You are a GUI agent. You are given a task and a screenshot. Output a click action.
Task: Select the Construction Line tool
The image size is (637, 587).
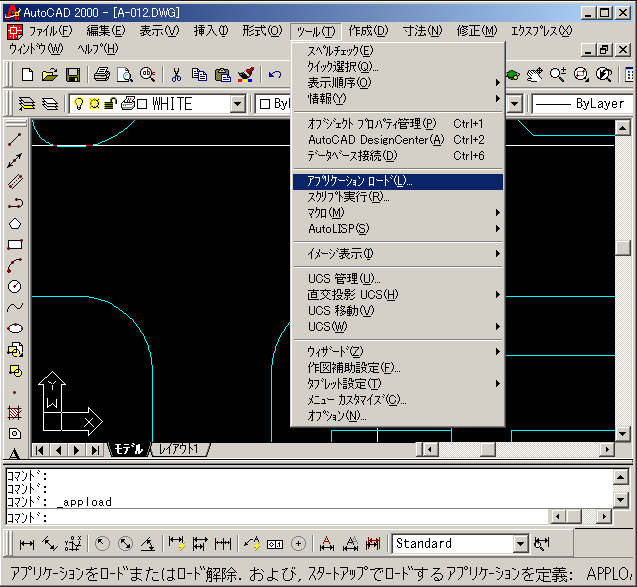point(15,160)
